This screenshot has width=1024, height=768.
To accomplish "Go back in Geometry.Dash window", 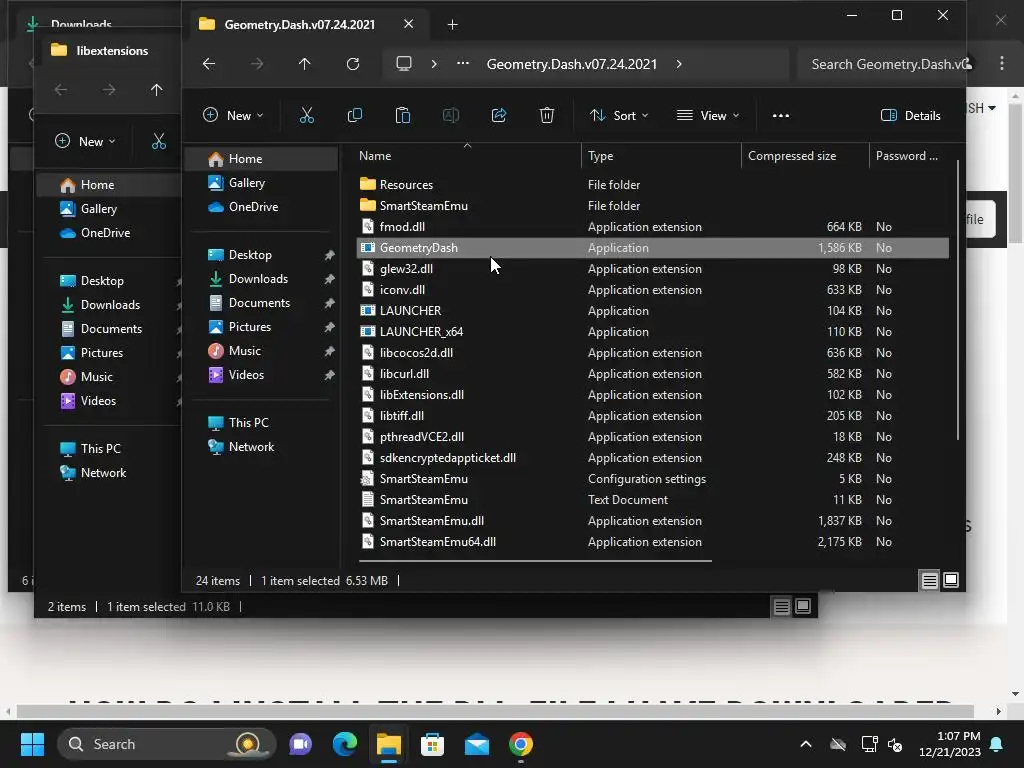I will click(x=209, y=64).
